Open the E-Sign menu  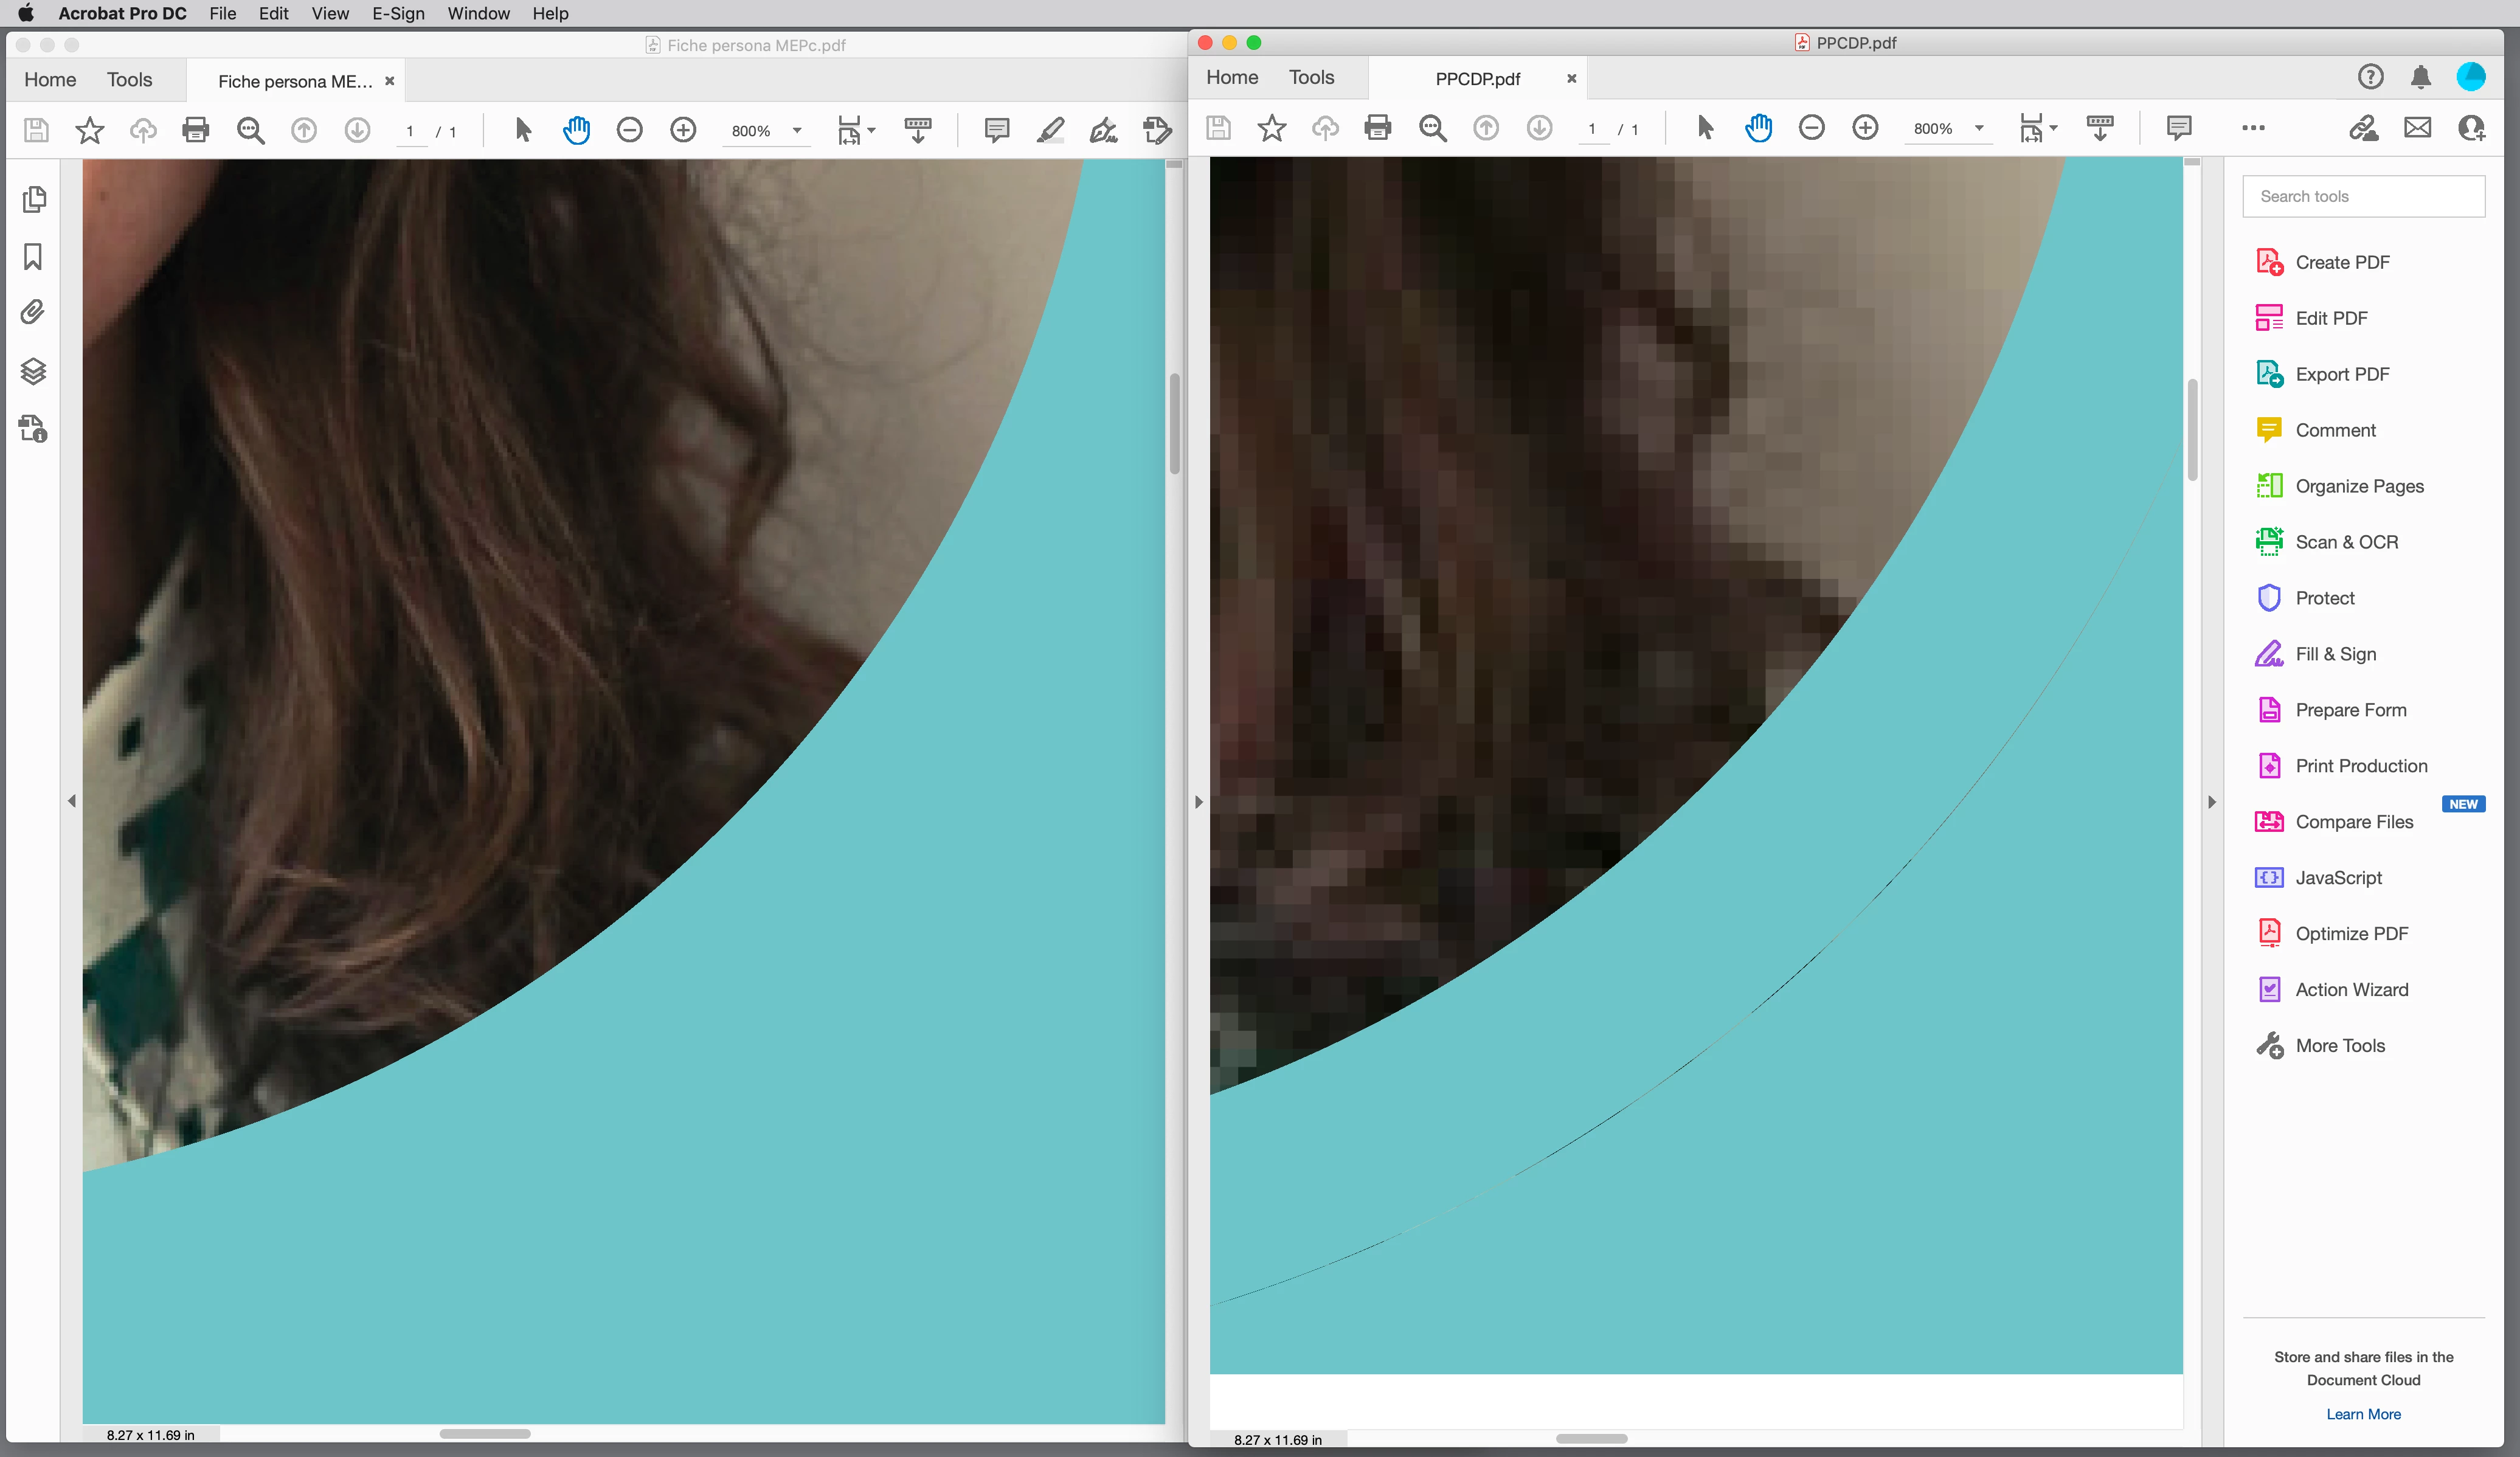(x=397, y=13)
